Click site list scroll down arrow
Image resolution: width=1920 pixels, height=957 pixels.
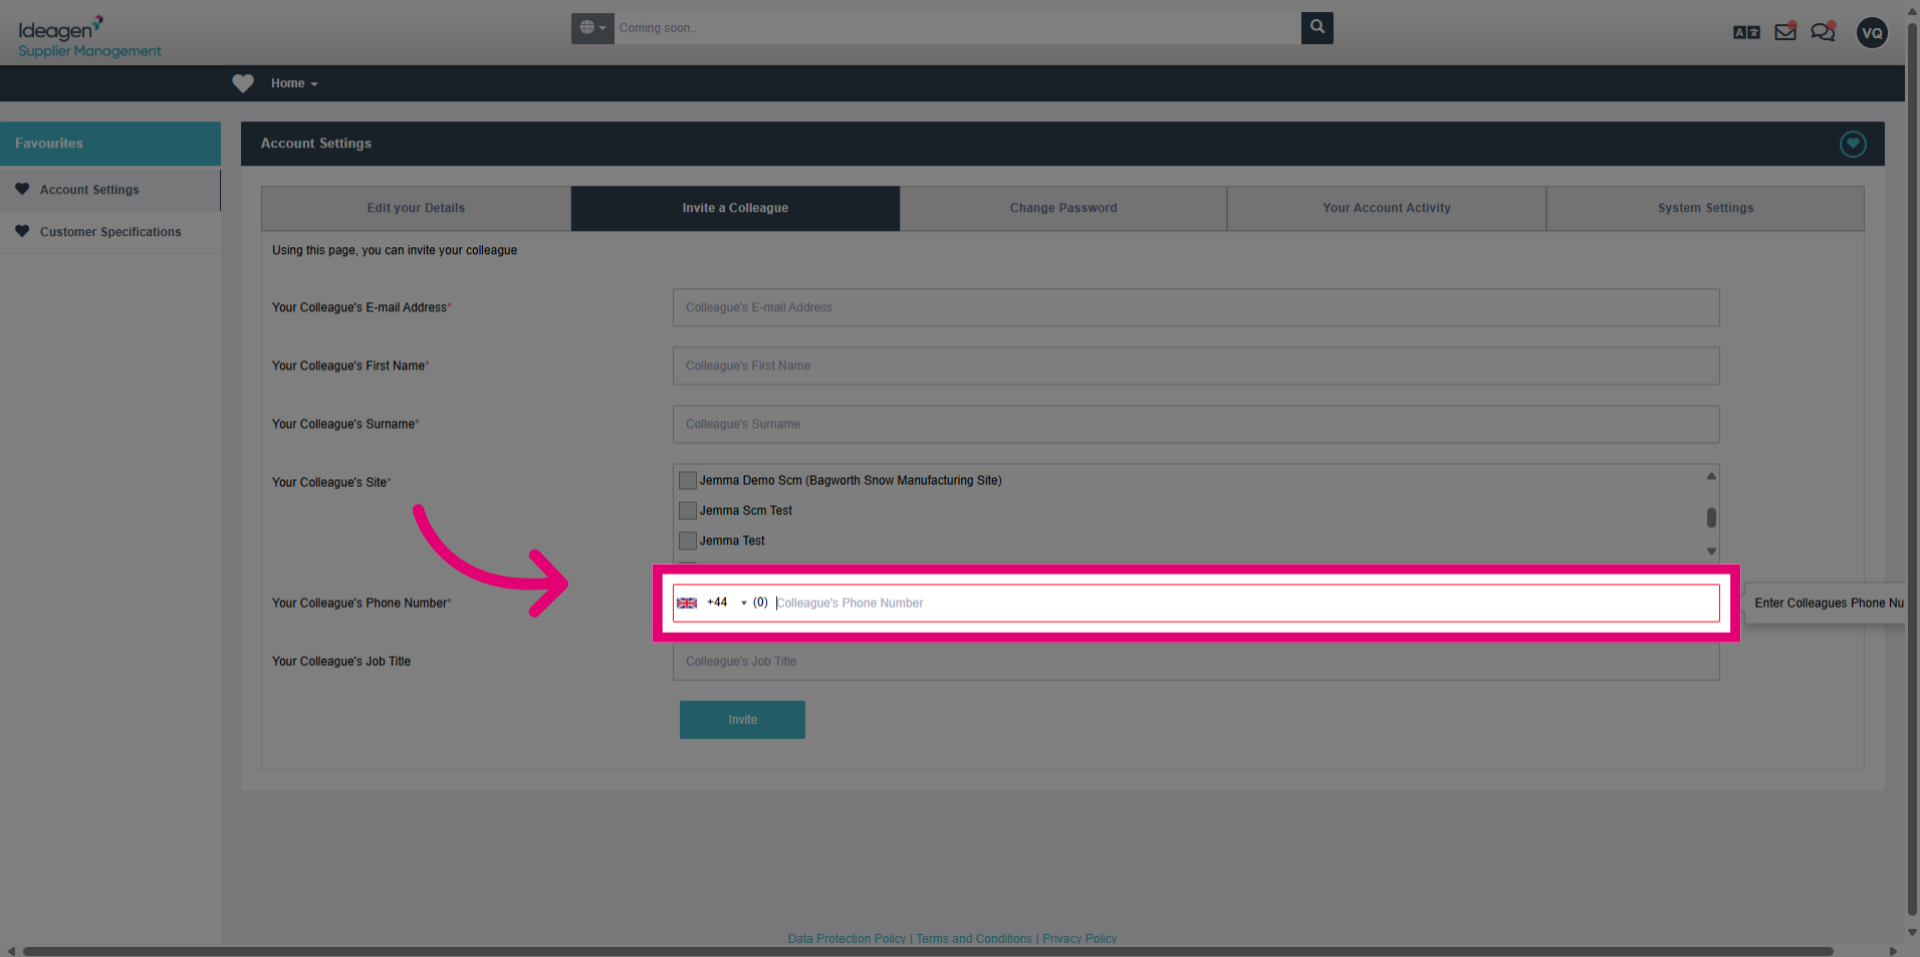pos(1711,552)
